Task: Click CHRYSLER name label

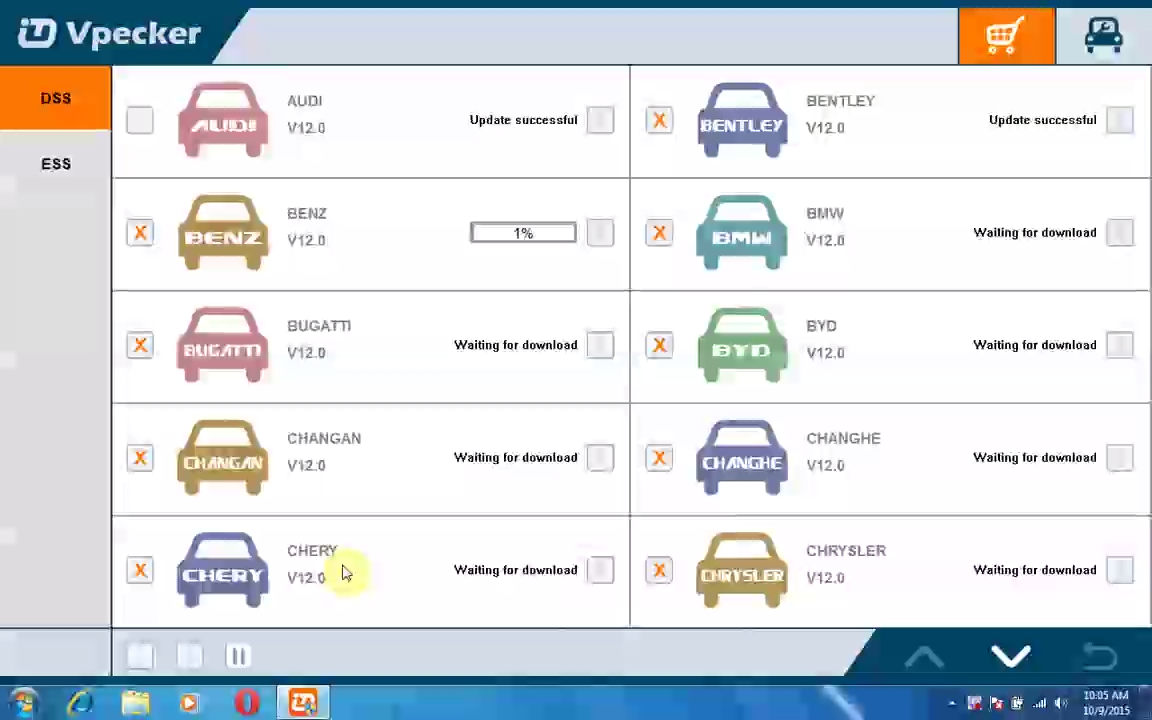Action: coord(846,550)
